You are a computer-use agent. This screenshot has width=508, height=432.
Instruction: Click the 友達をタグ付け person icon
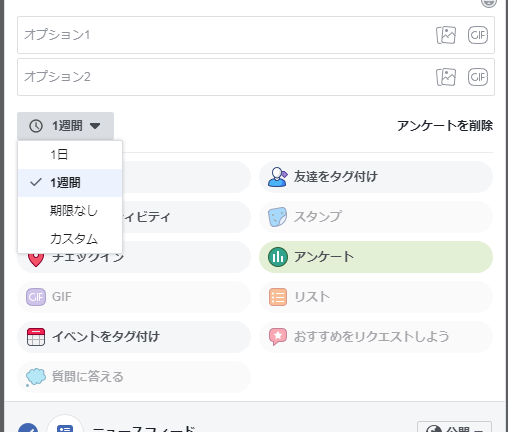click(277, 177)
